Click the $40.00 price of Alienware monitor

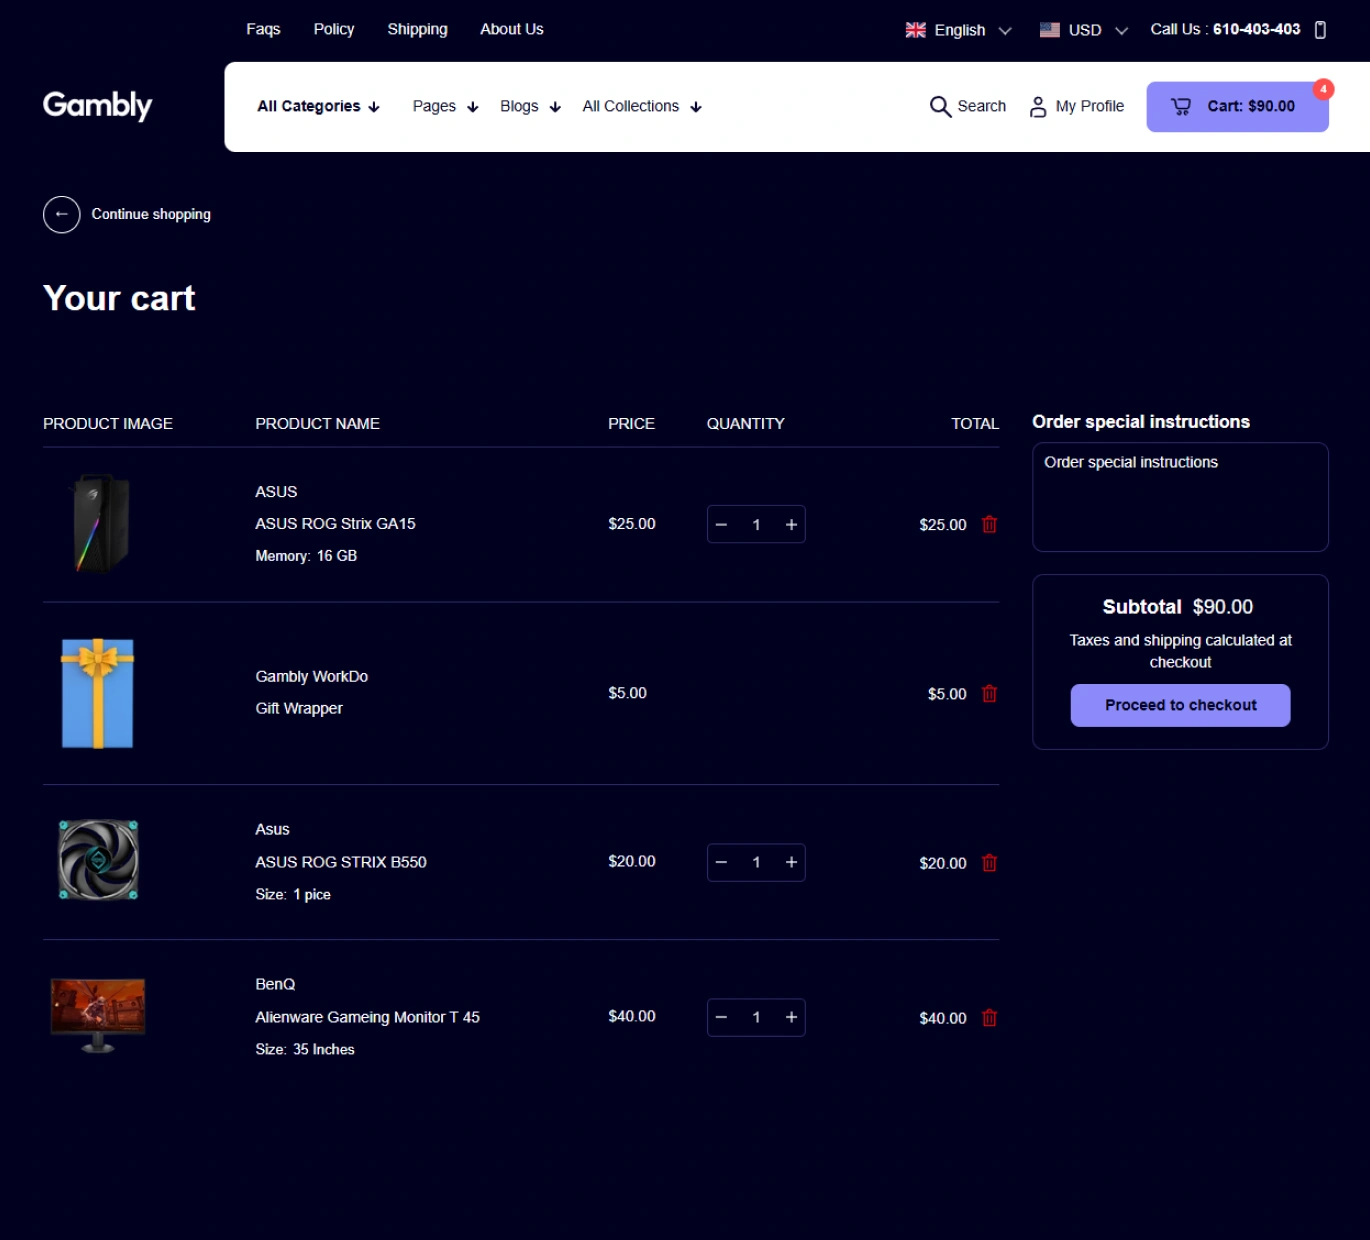point(632,1016)
